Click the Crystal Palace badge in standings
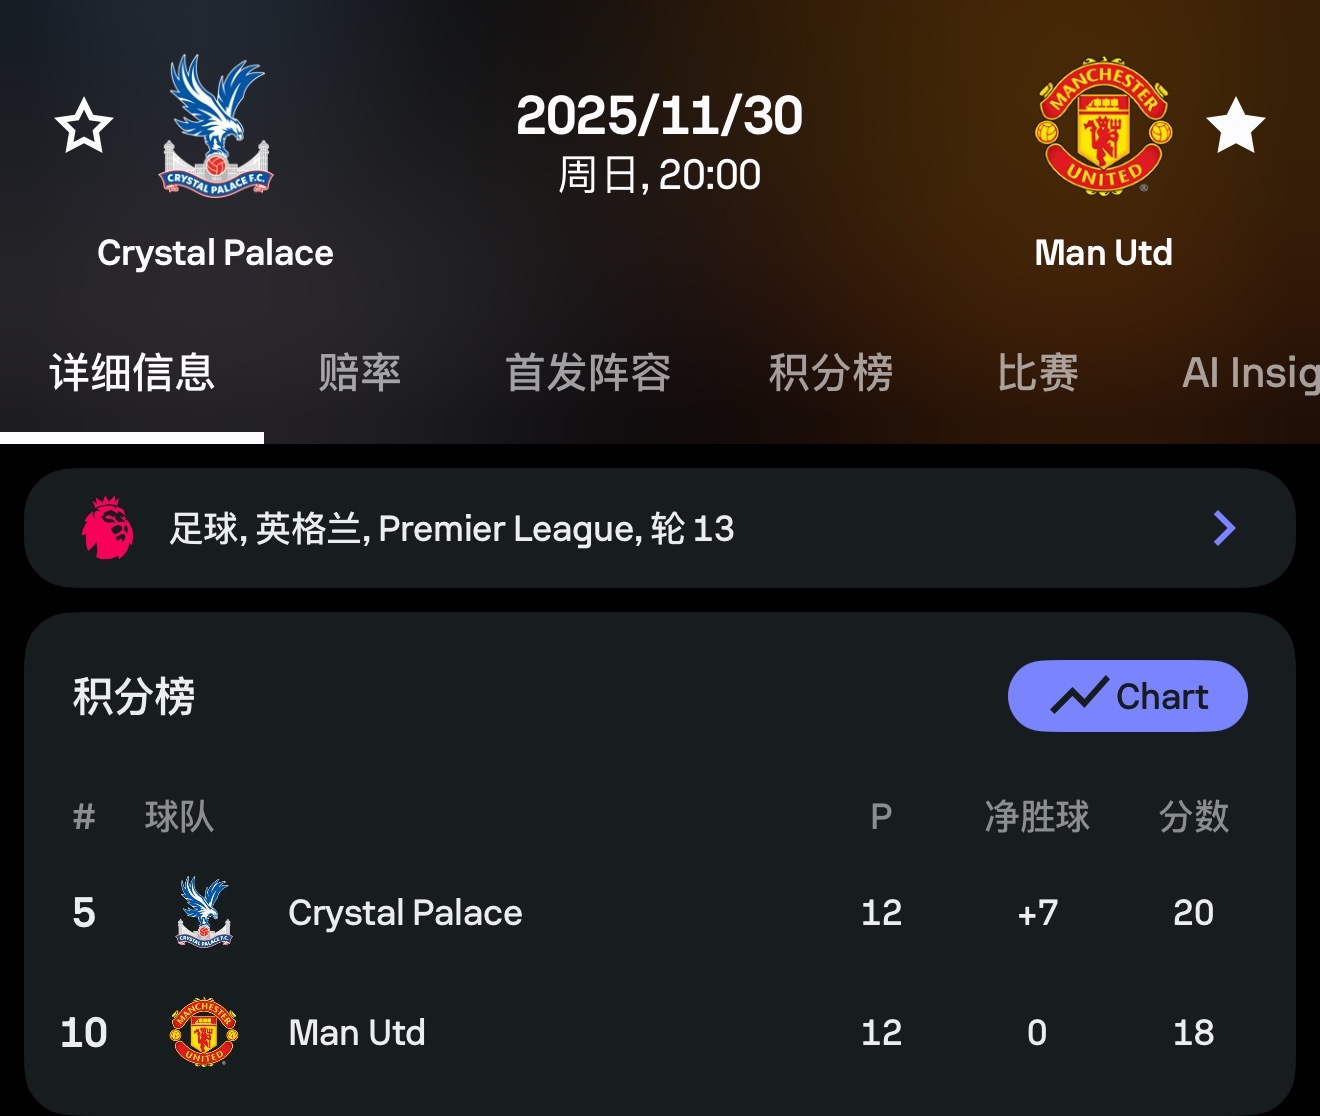Screen dimensions: 1320x1116 click(x=204, y=912)
